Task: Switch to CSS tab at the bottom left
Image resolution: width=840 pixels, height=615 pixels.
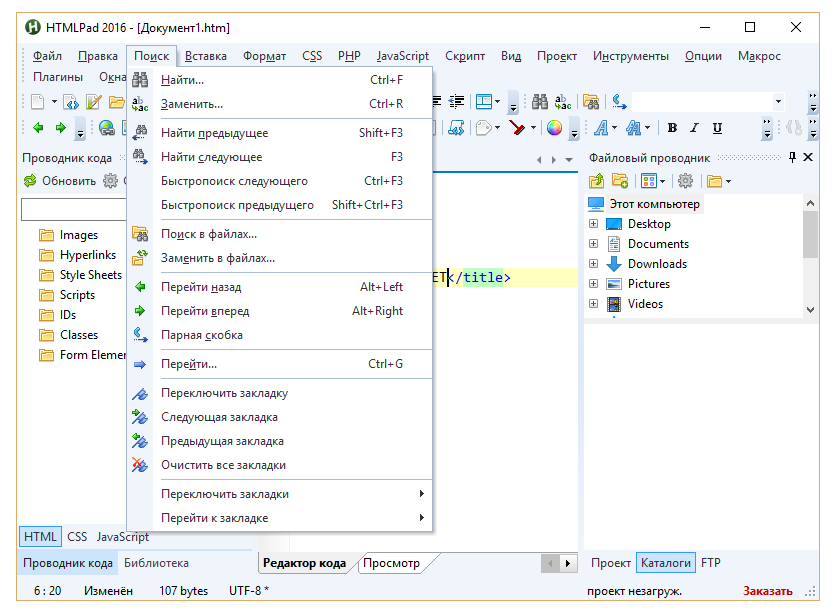Action: click(x=77, y=537)
